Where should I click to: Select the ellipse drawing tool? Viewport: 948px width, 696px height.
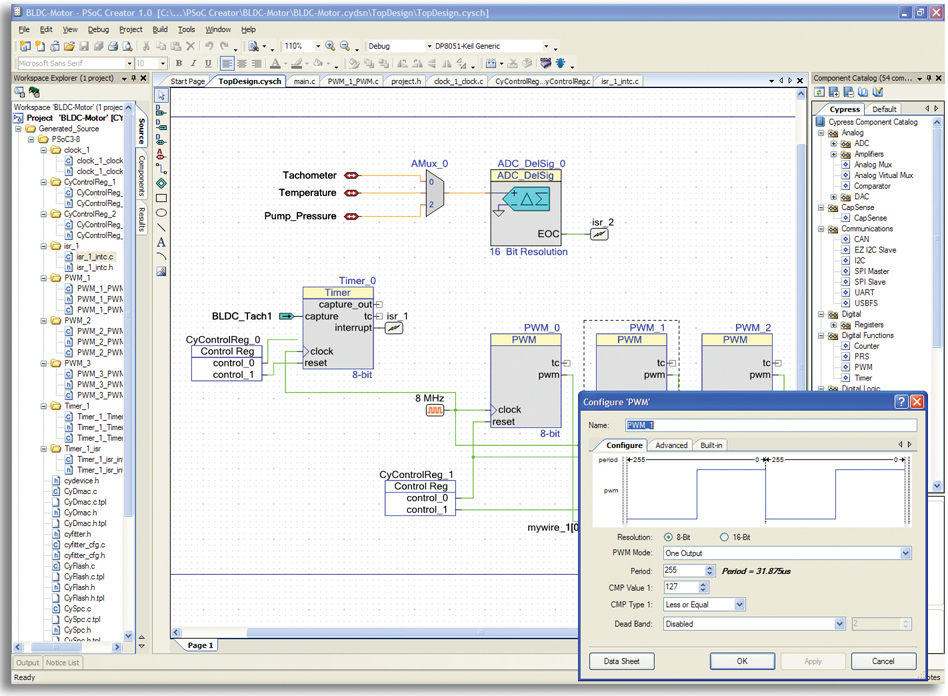pyautogui.click(x=161, y=213)
